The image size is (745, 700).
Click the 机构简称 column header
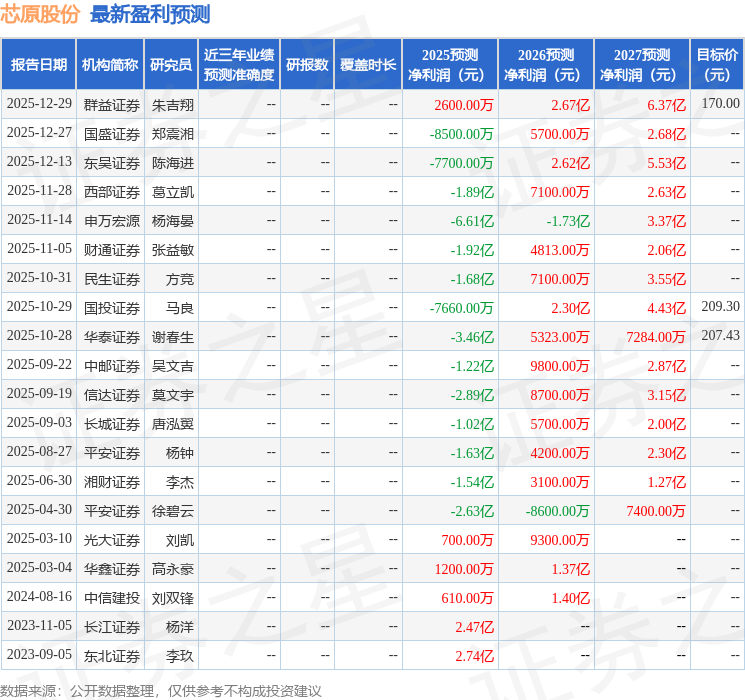tap(110, 65)
